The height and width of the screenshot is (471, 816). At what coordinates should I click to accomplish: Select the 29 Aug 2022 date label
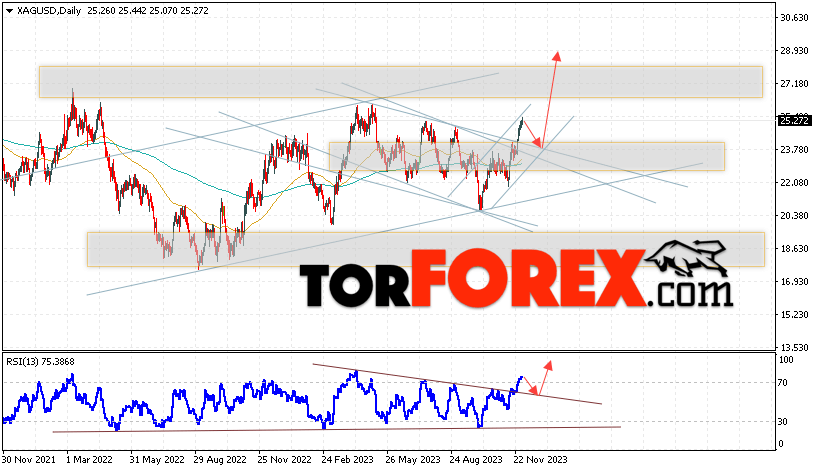coord(220,460)
